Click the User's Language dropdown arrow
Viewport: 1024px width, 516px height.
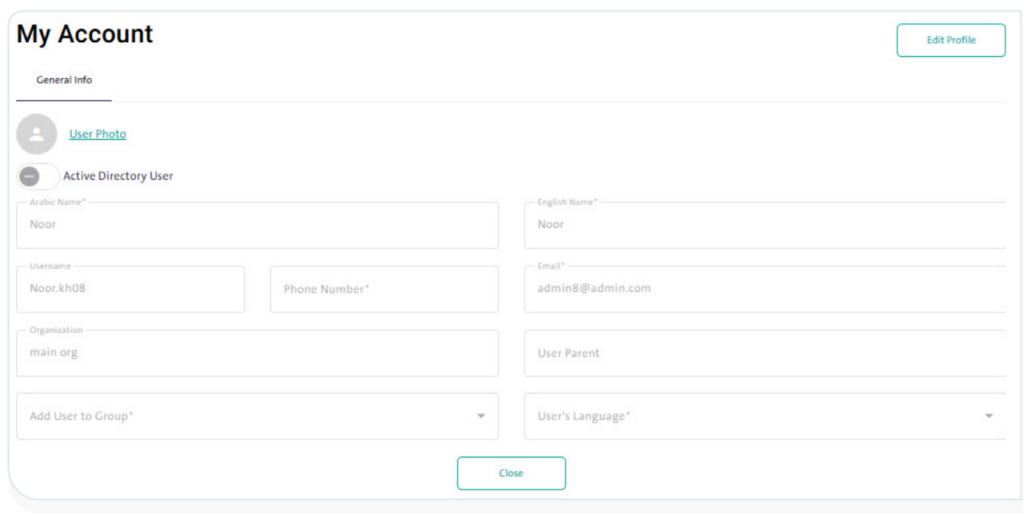coord(988,416)
